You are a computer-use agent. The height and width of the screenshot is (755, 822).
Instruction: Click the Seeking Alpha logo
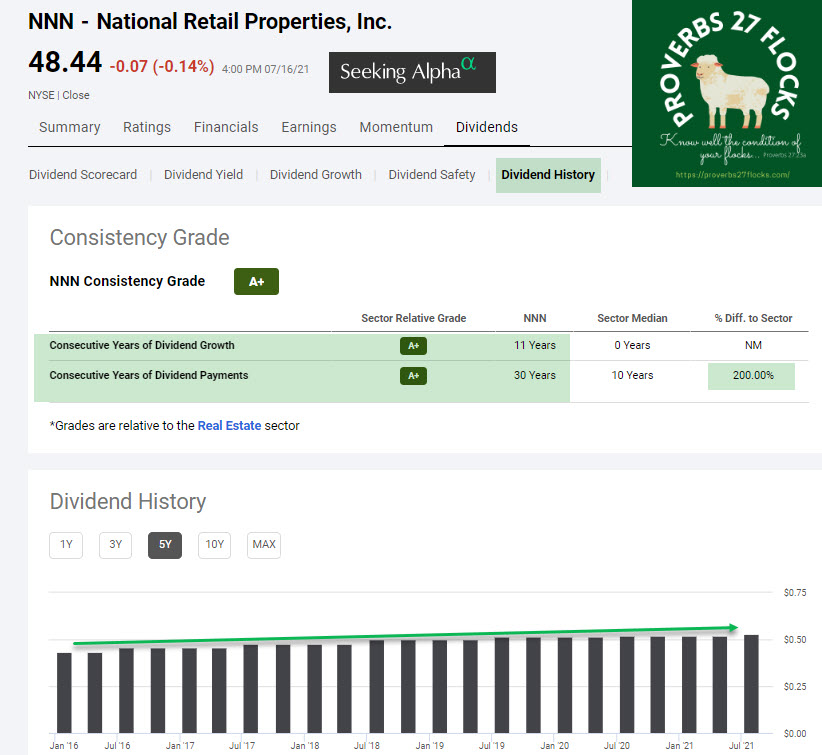coord(412,72)
